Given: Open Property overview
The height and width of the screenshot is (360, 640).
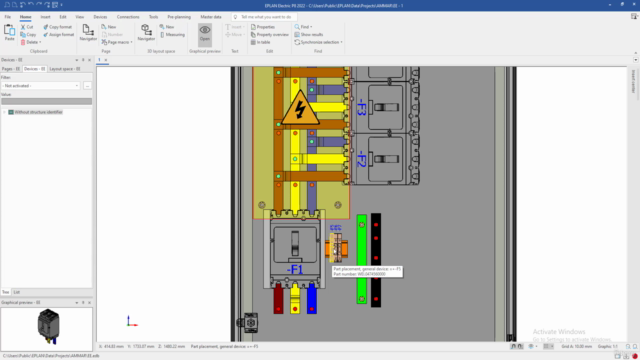Looking at the screenshot, I should tap(270, 35).
